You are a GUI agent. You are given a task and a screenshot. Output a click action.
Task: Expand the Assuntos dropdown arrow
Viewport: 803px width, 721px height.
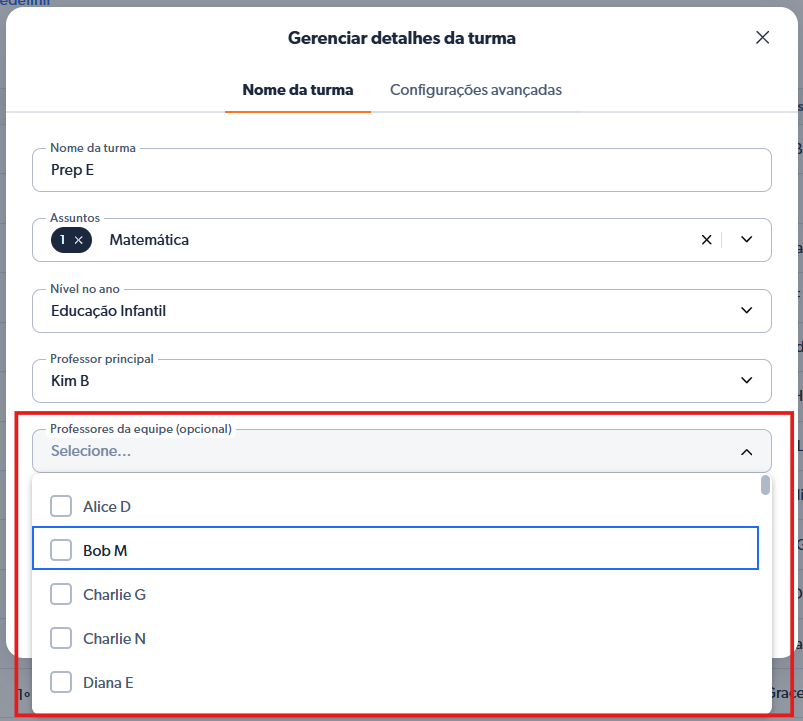[x=746, y=240]
